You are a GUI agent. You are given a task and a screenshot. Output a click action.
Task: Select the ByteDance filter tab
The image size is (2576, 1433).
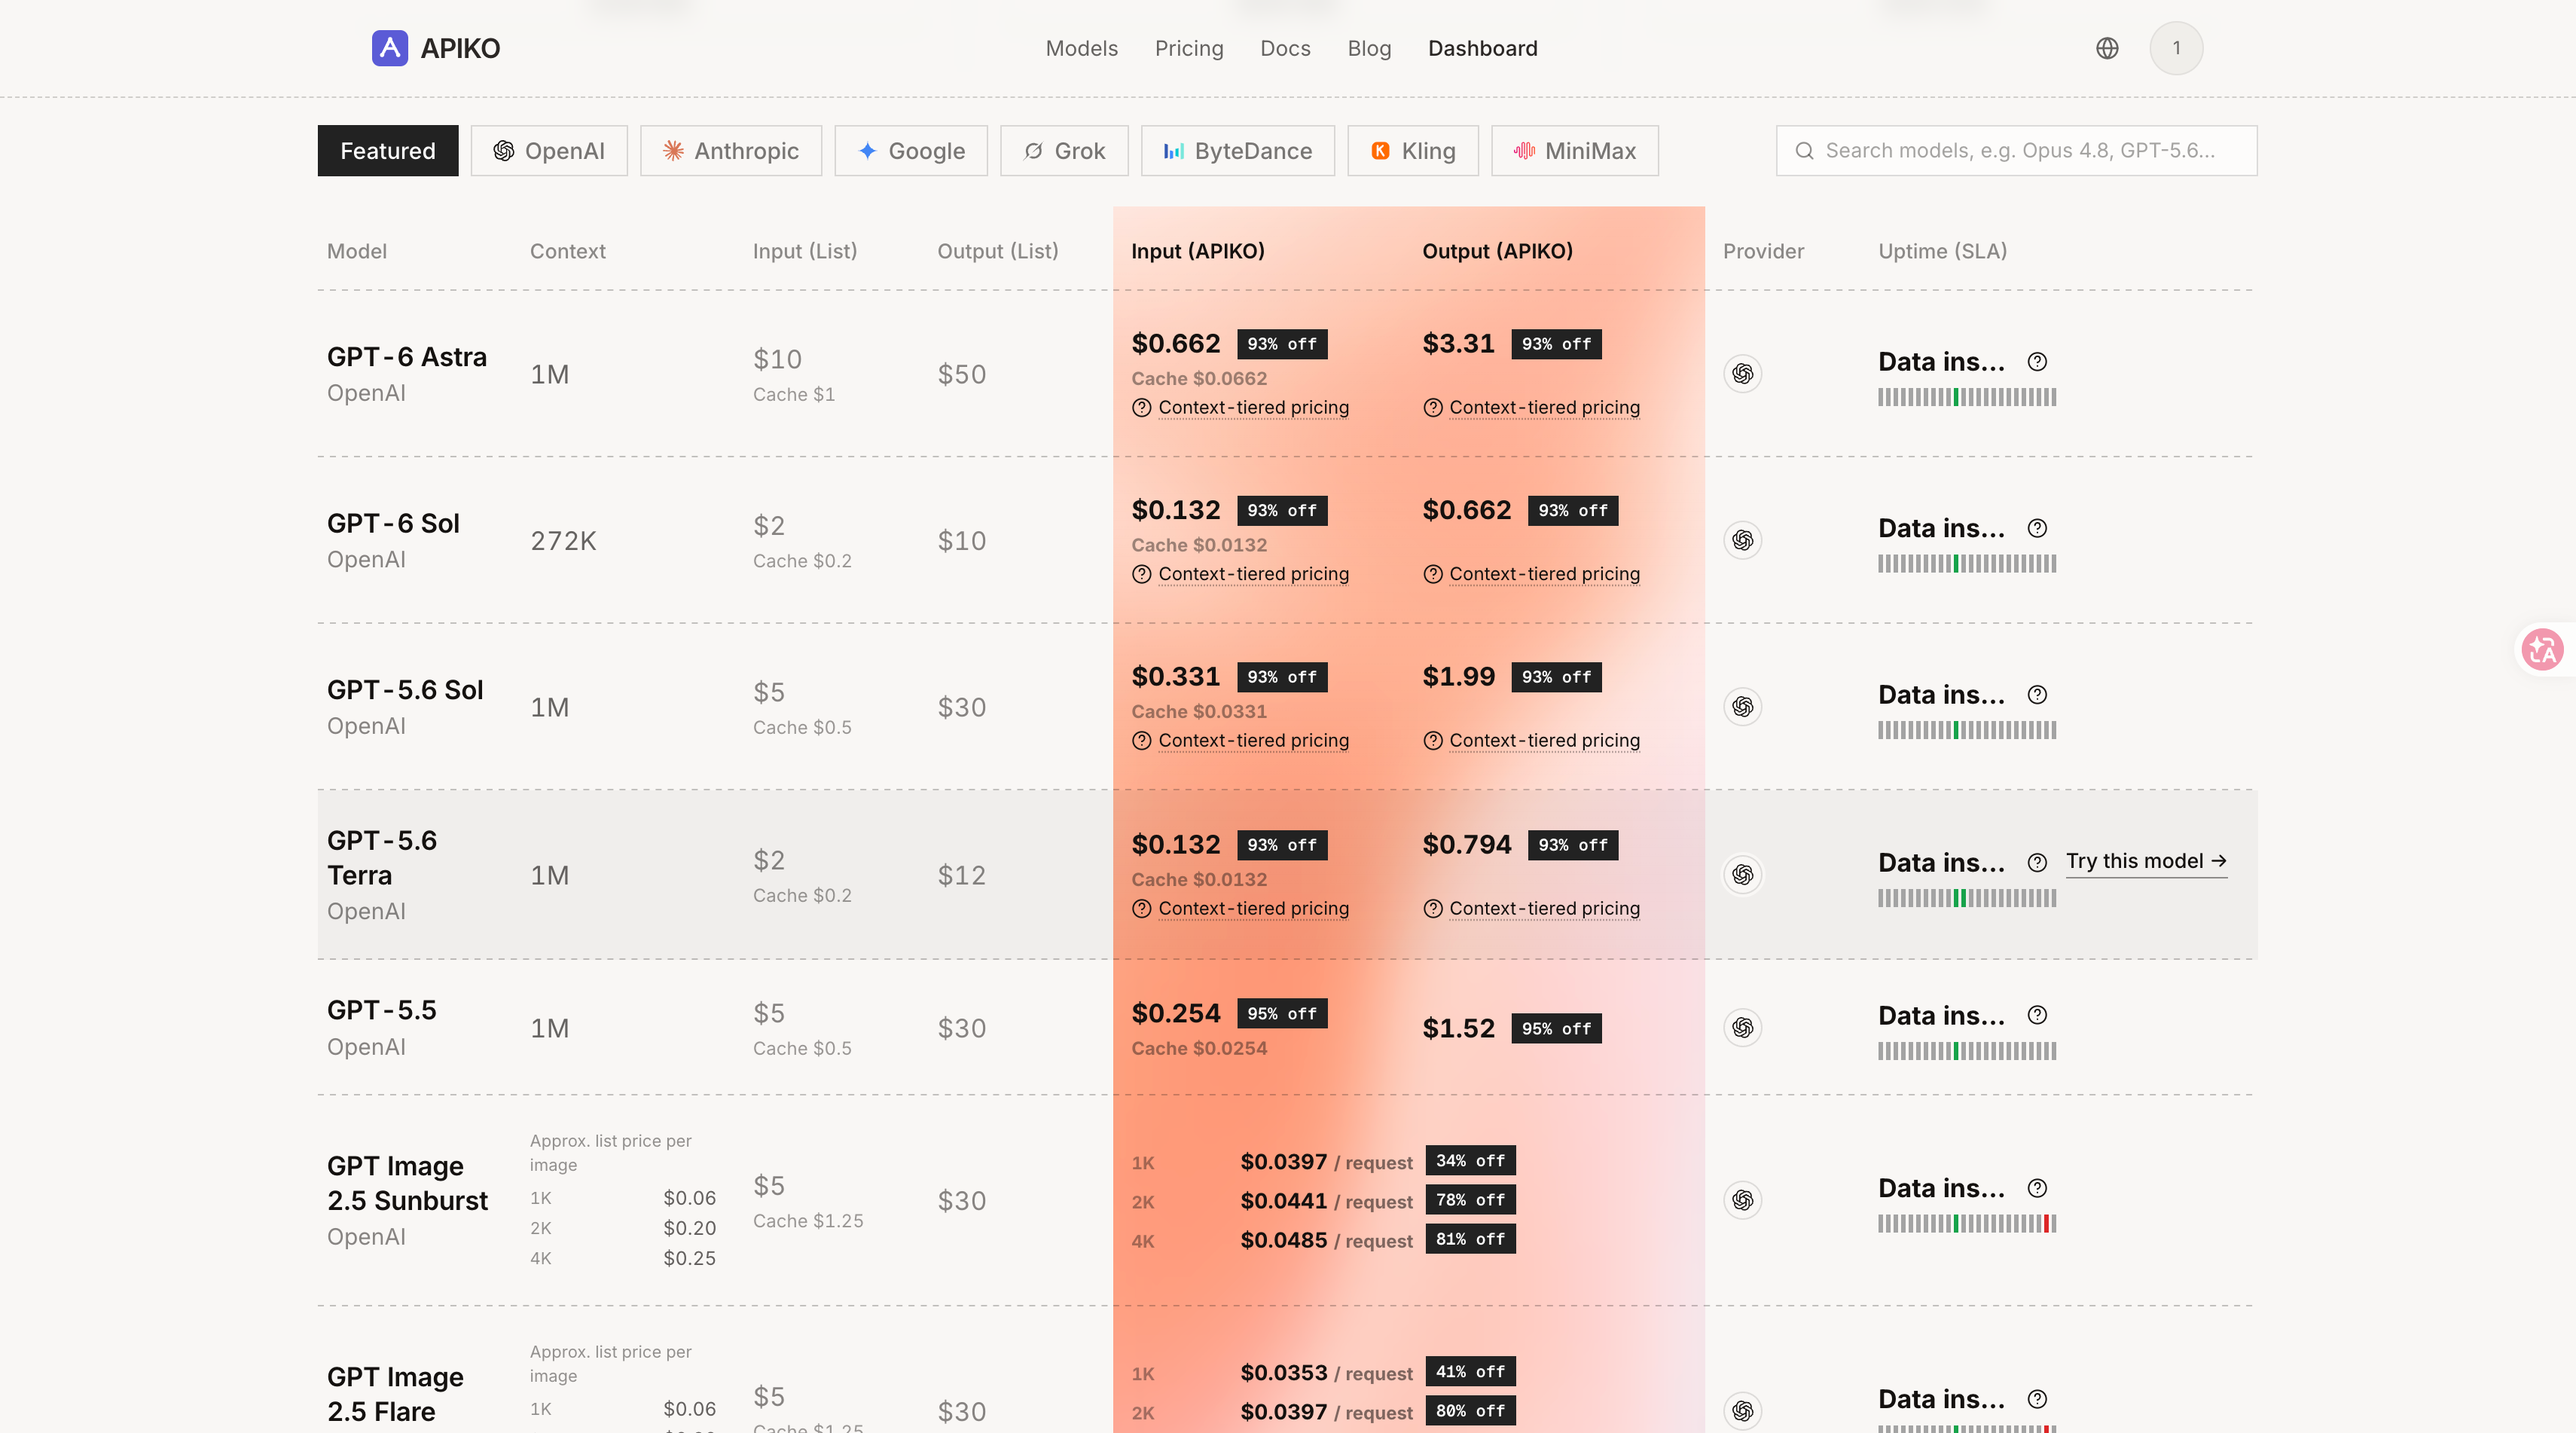[1238, 151]
